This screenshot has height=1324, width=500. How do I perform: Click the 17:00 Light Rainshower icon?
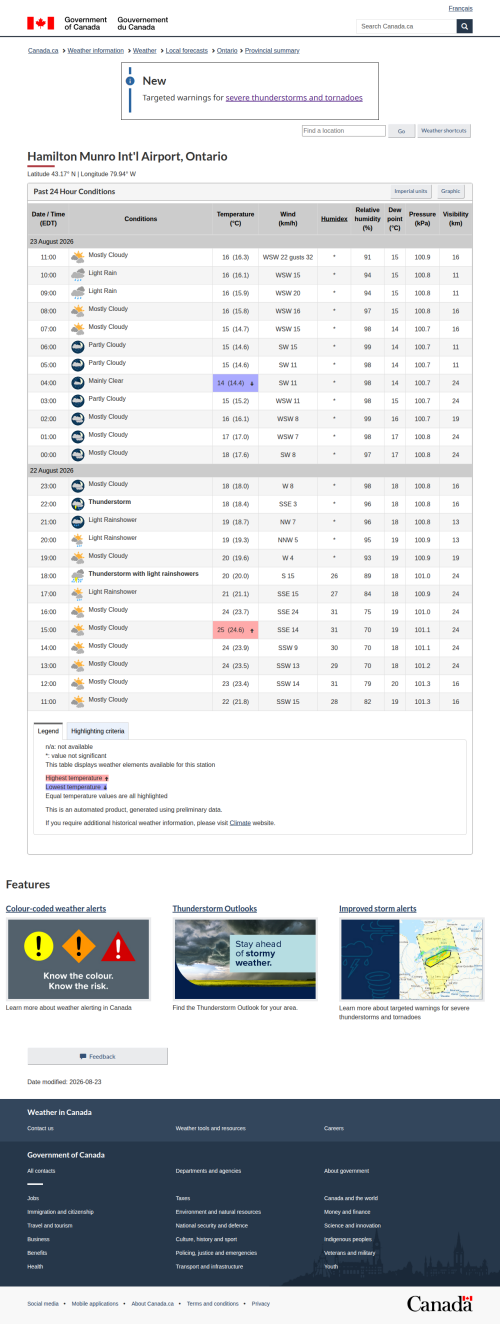point(78,594)
